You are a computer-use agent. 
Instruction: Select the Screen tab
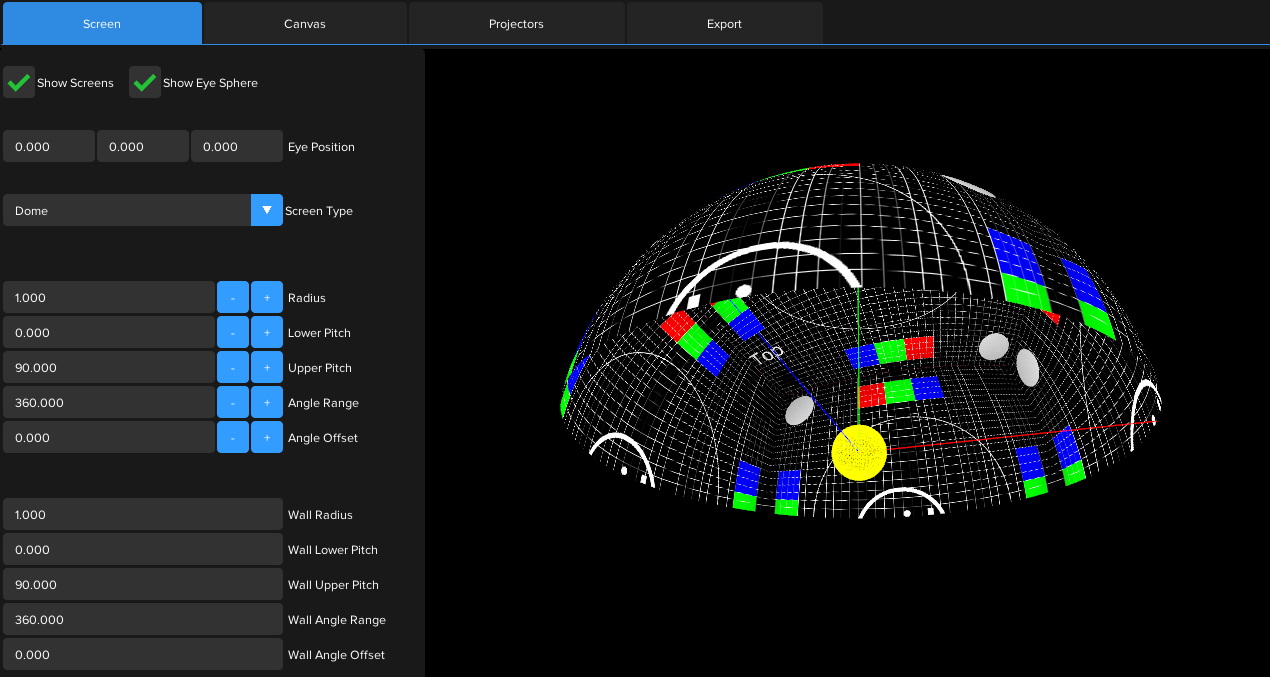[101, 23]
